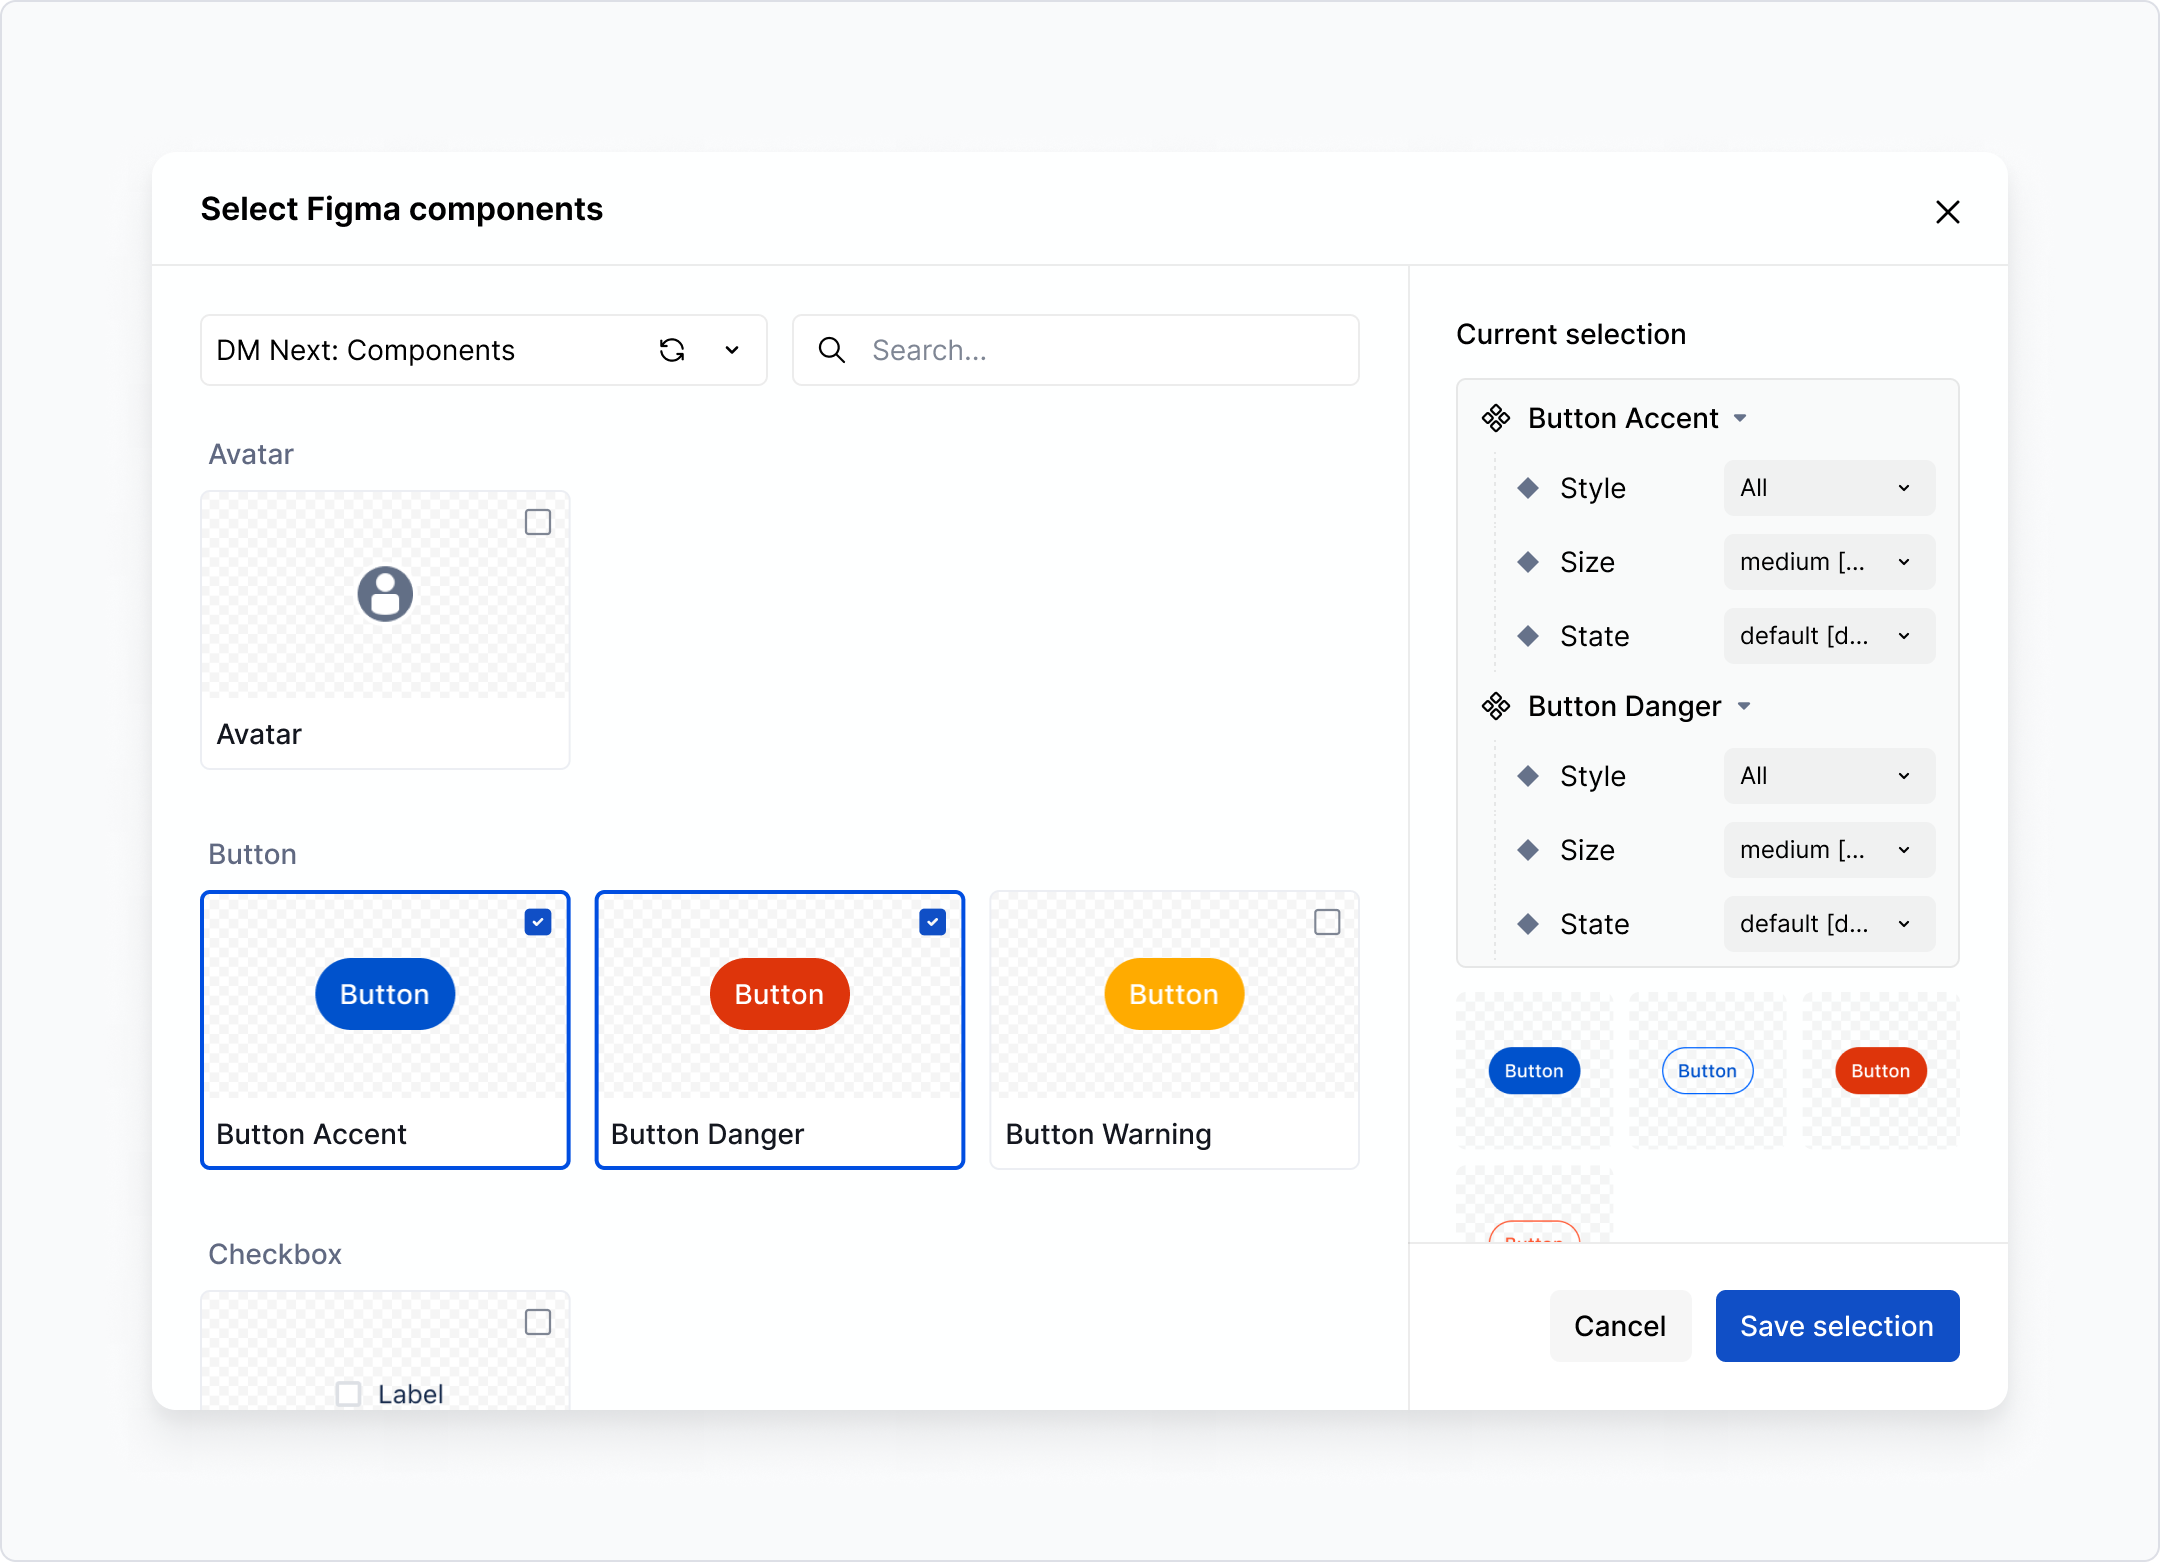
Task: Select the Avatar component checkbox
Action: pos(537,521)
